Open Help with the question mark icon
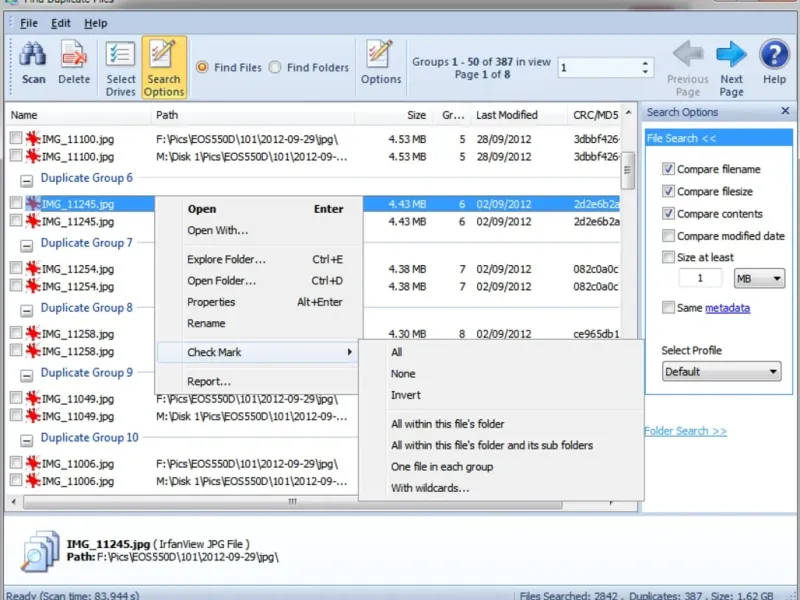 tap(774, 56)
